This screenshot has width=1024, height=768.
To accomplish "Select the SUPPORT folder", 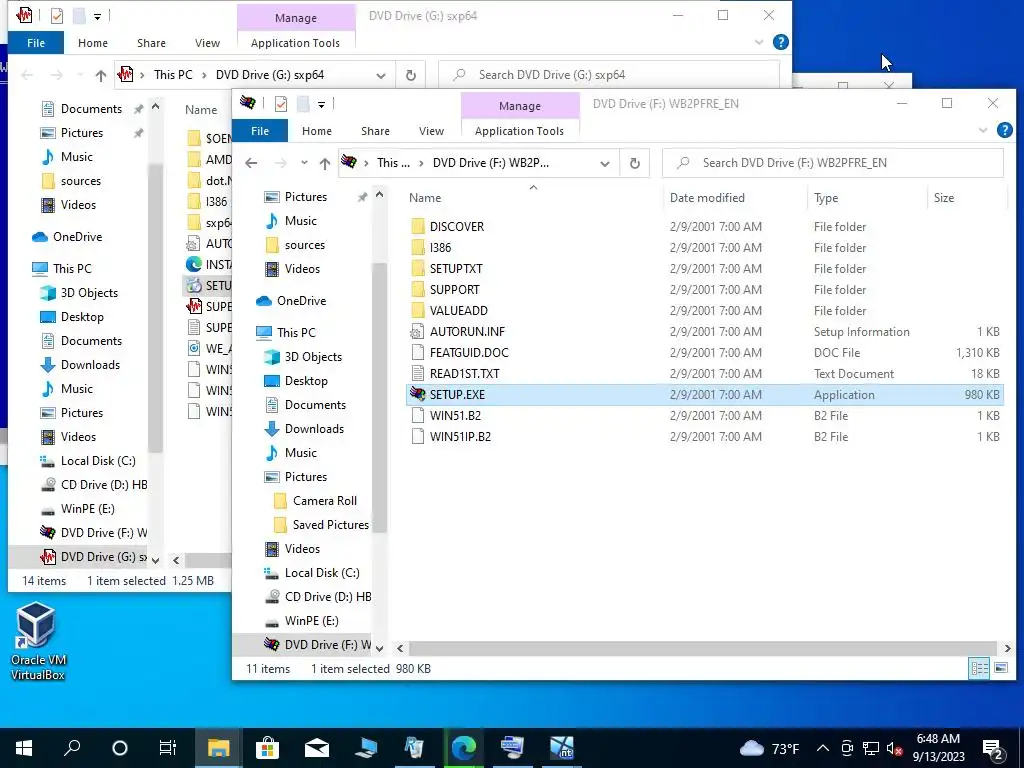I will [x=455, y=289].
